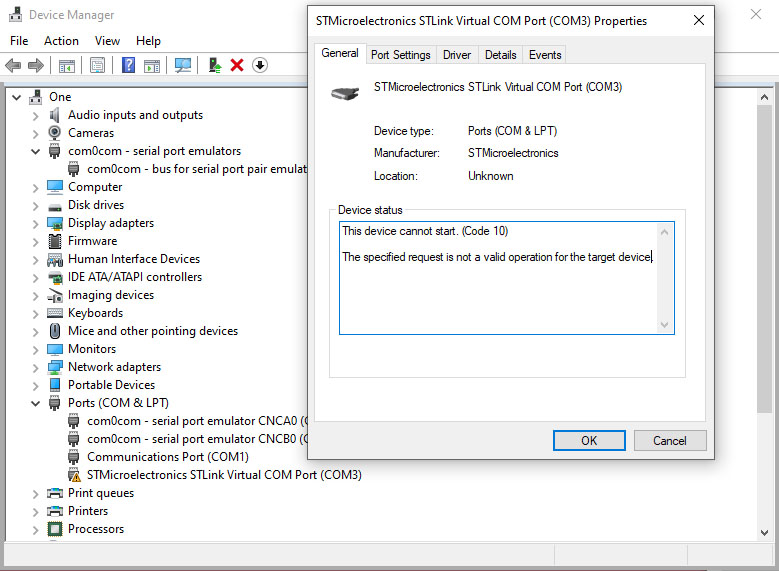Select the Printers icon
The height and width of the screenshot is (571, 779).
tap(55, 511)
